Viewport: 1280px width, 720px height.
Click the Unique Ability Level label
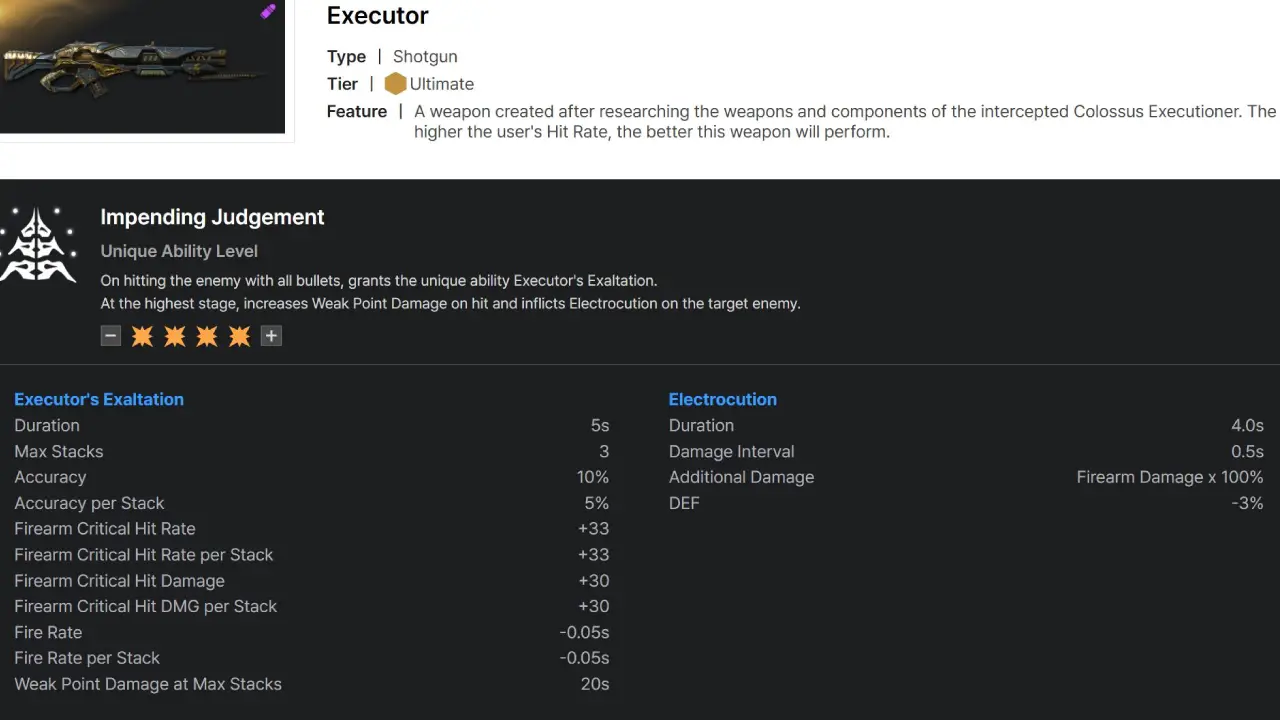179,251
